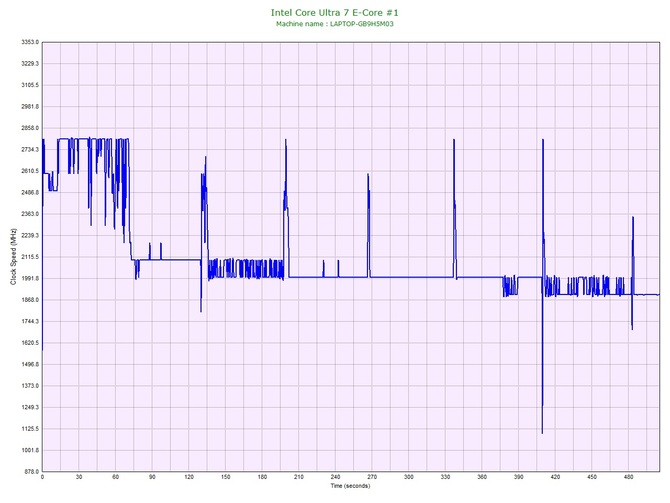Click the 2239.3 y-axis value
The width and height of the screenshot is (670, 503).
(x=30, y=235)
